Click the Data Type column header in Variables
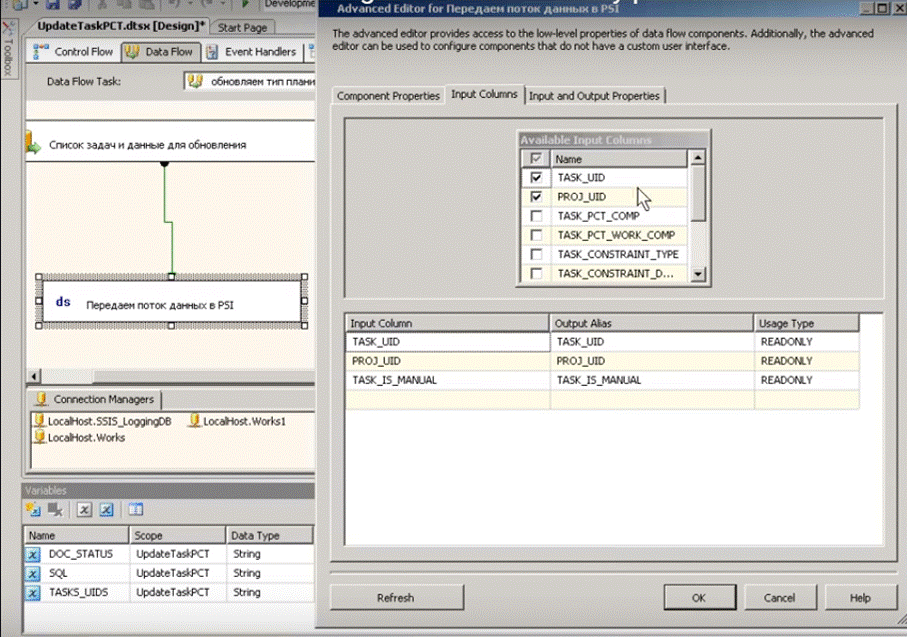 tap(269, 536)
